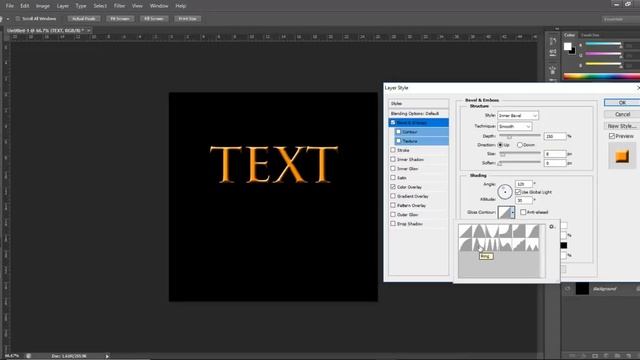Image resolution: width=640 pixels, height=360 pixels.
Task: Enable the Gradient Overlay checkbox
Action: point(393,196)
